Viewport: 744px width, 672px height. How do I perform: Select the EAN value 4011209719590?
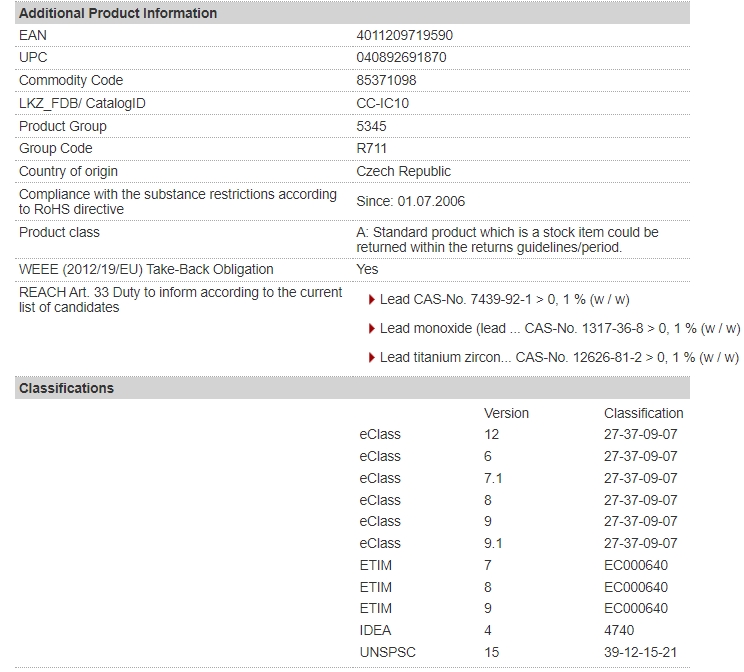[x=404, y=35]
